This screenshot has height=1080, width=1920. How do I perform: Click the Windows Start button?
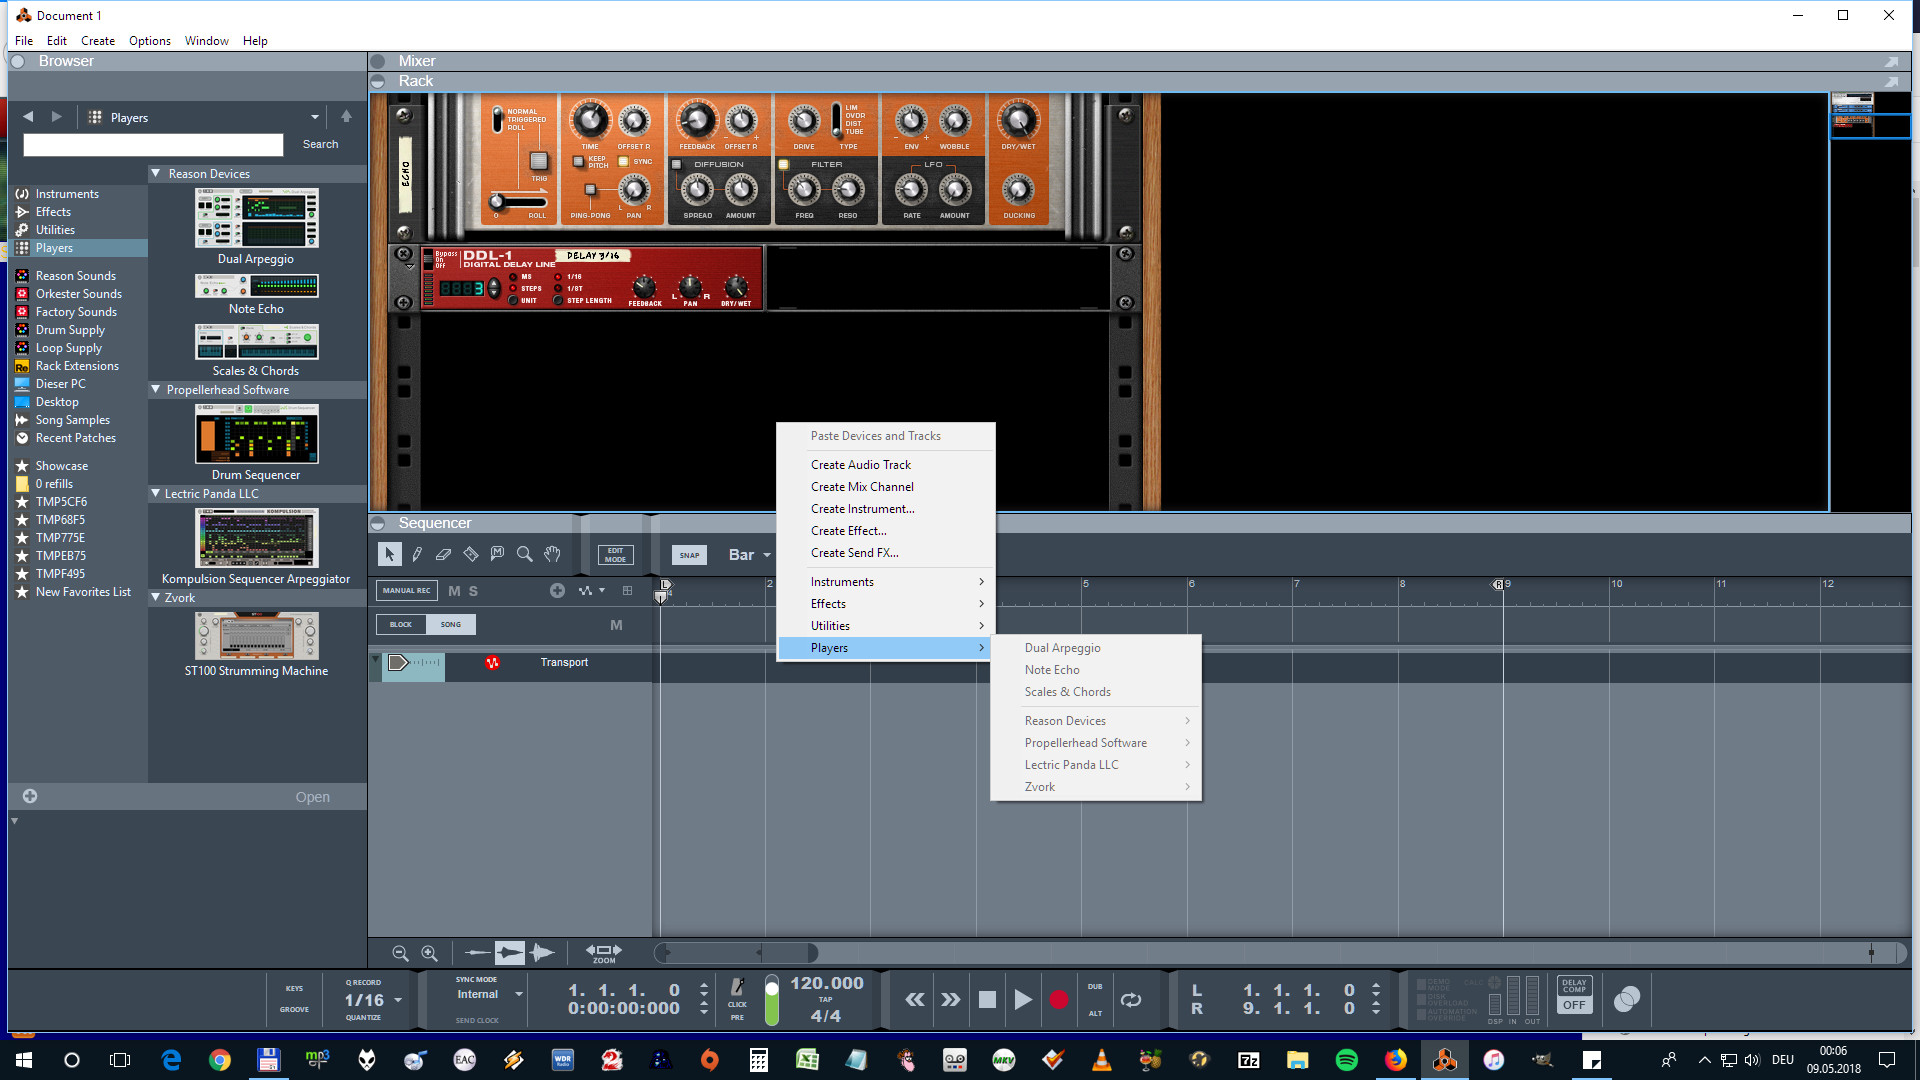[24, 1060]
